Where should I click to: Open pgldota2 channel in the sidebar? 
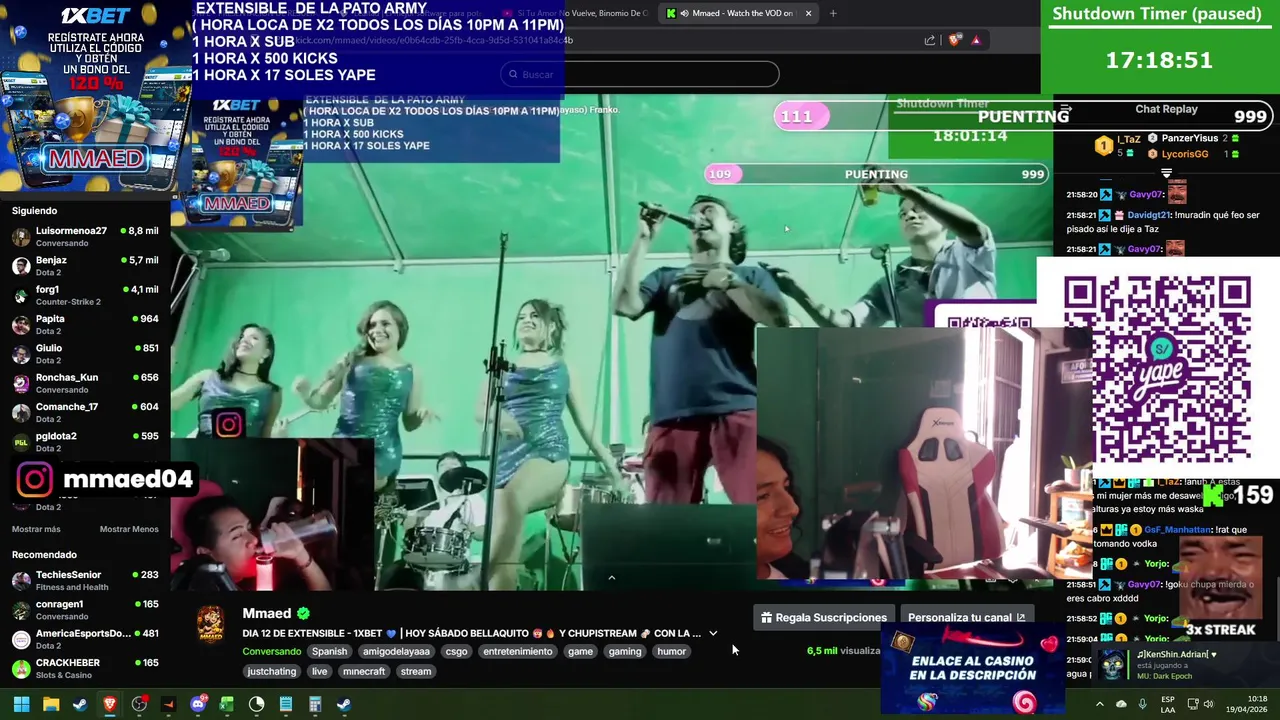[x=85, y=441]
